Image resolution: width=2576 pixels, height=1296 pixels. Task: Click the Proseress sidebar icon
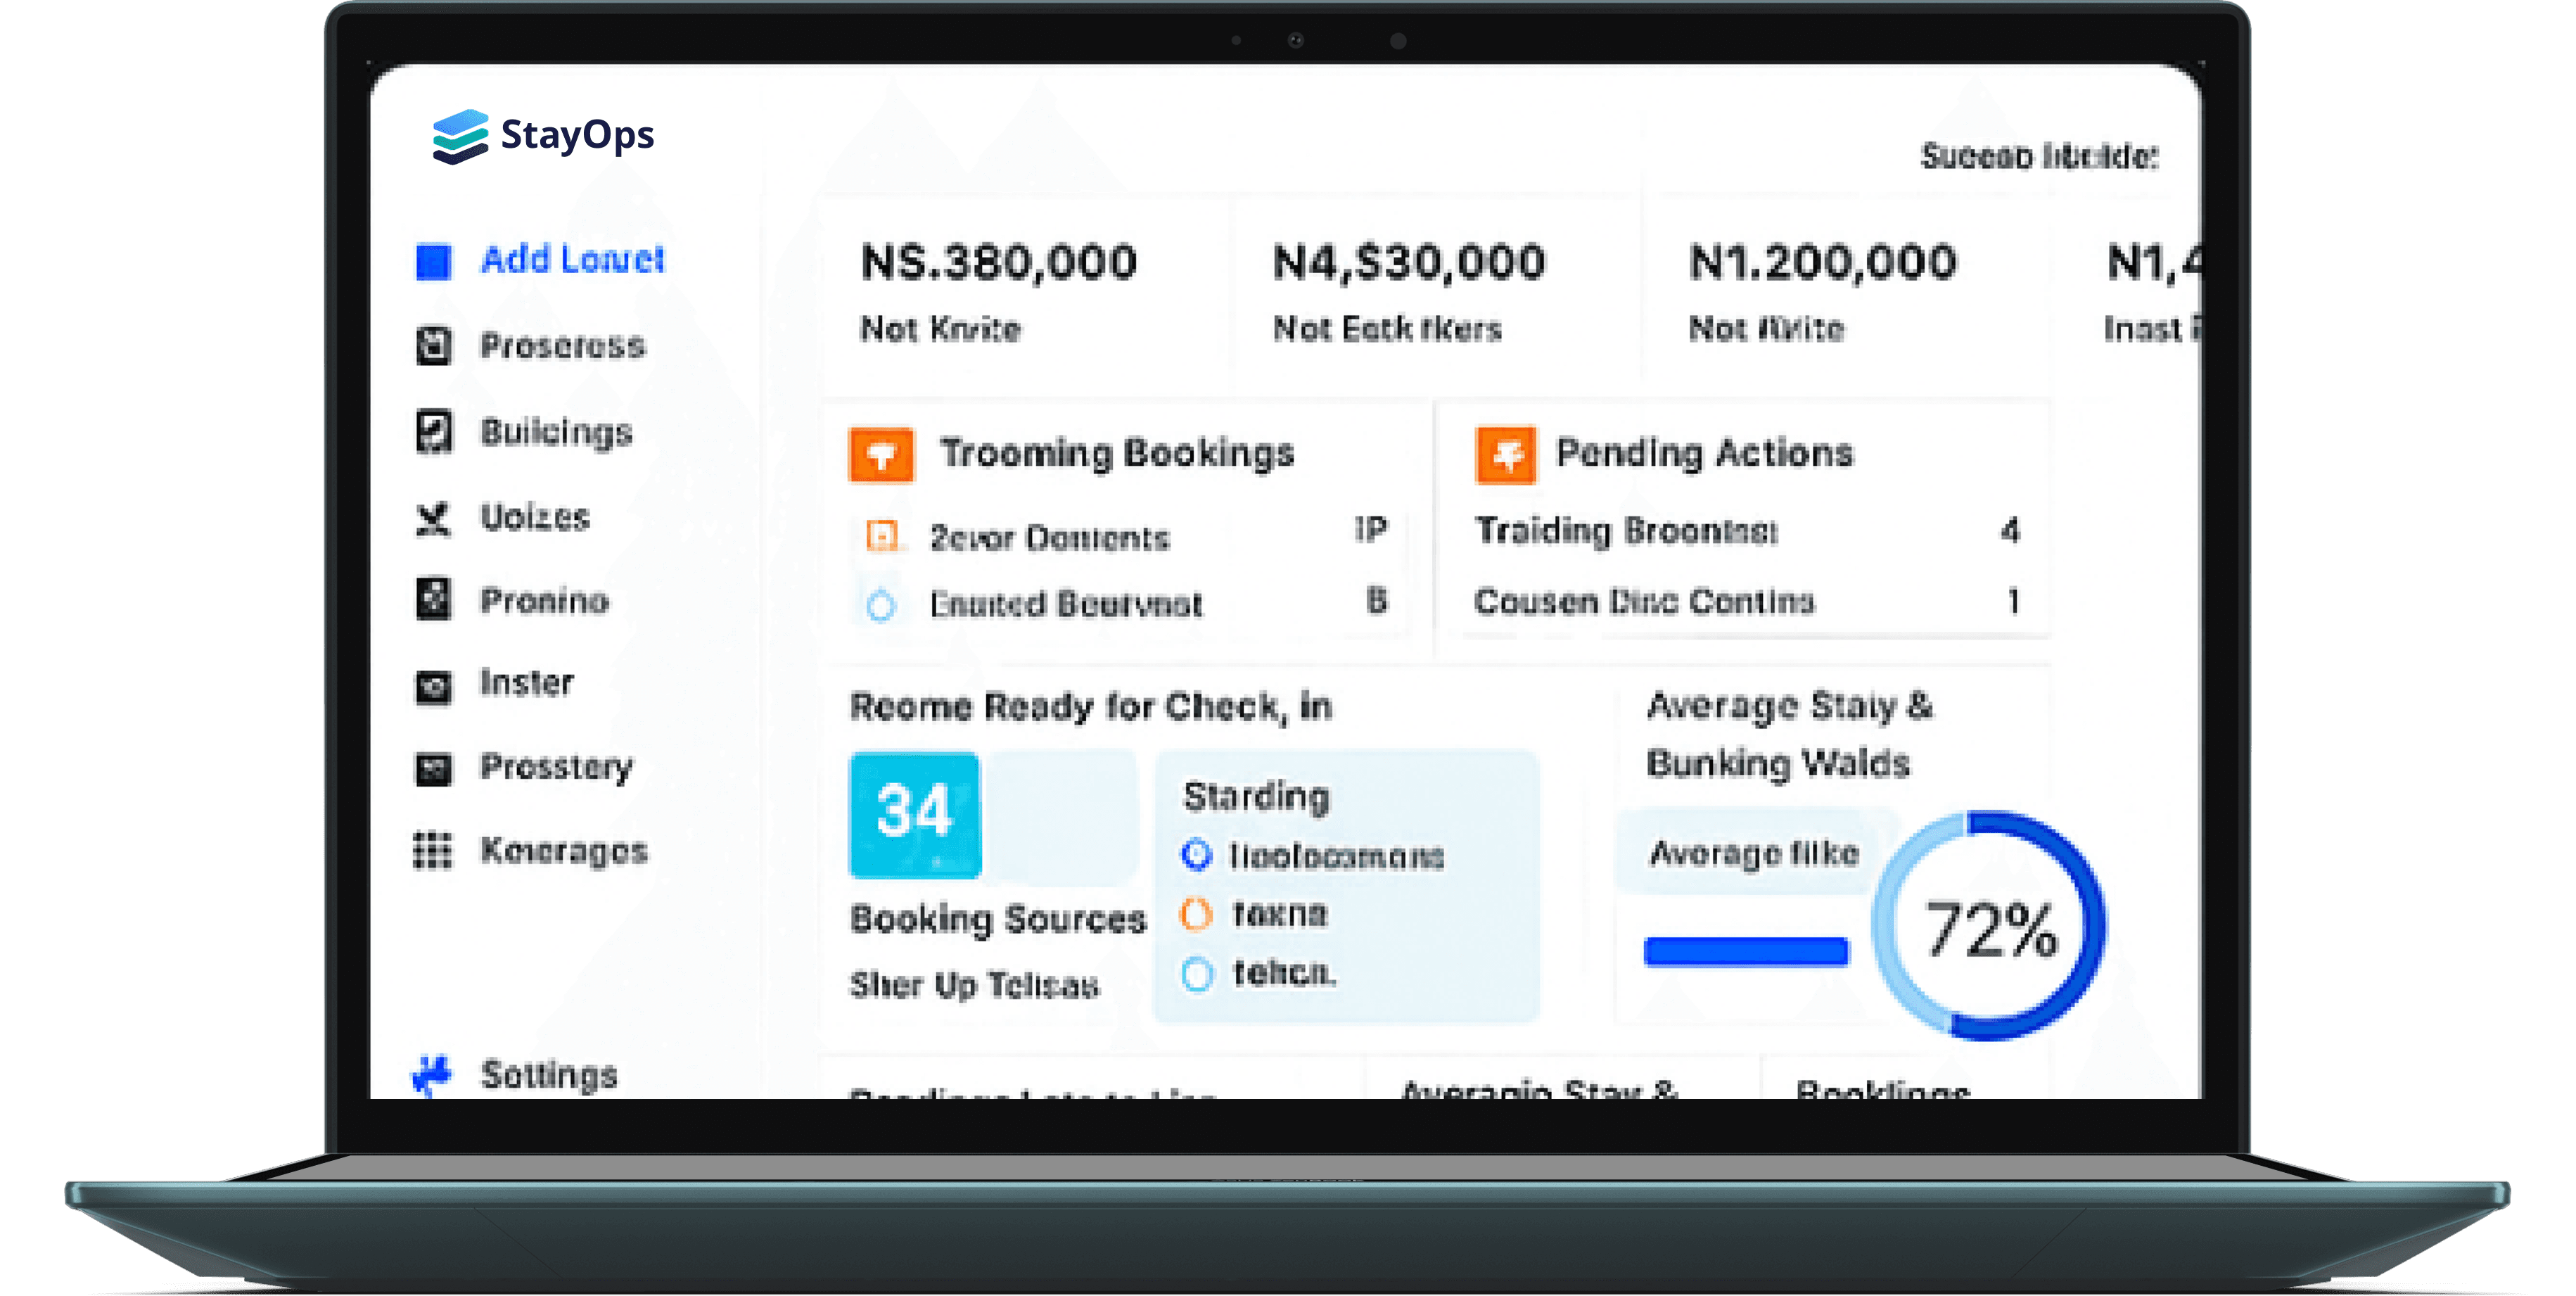tap(434, 346)
